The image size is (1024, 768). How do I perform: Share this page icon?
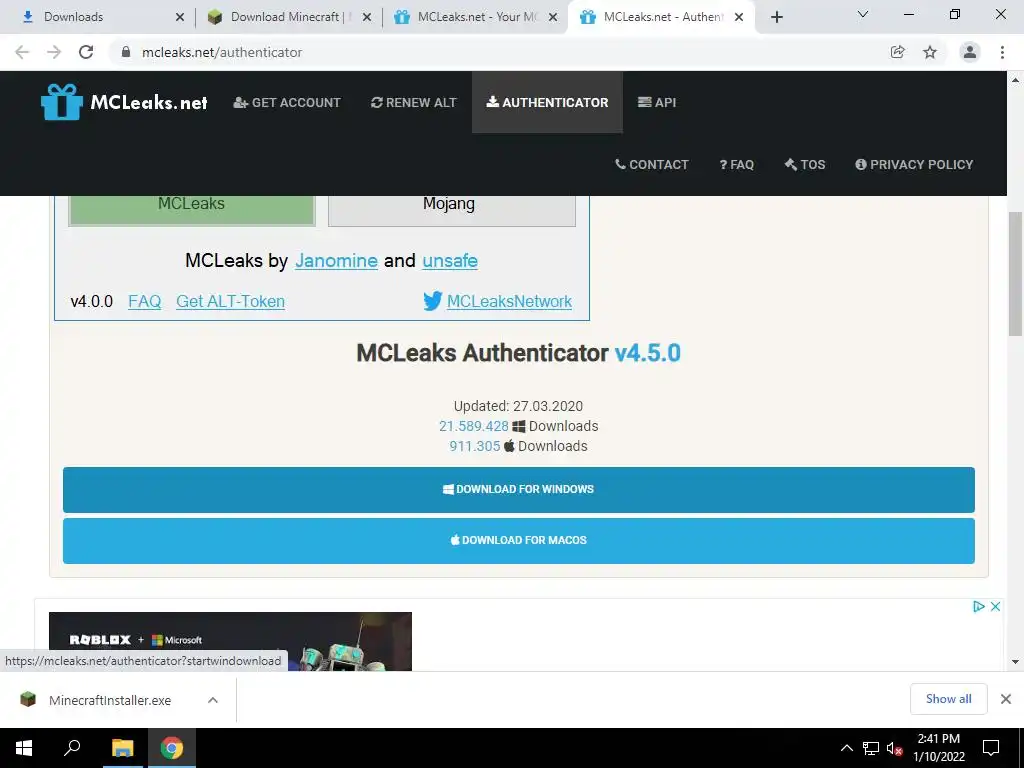tap(898, 52)
